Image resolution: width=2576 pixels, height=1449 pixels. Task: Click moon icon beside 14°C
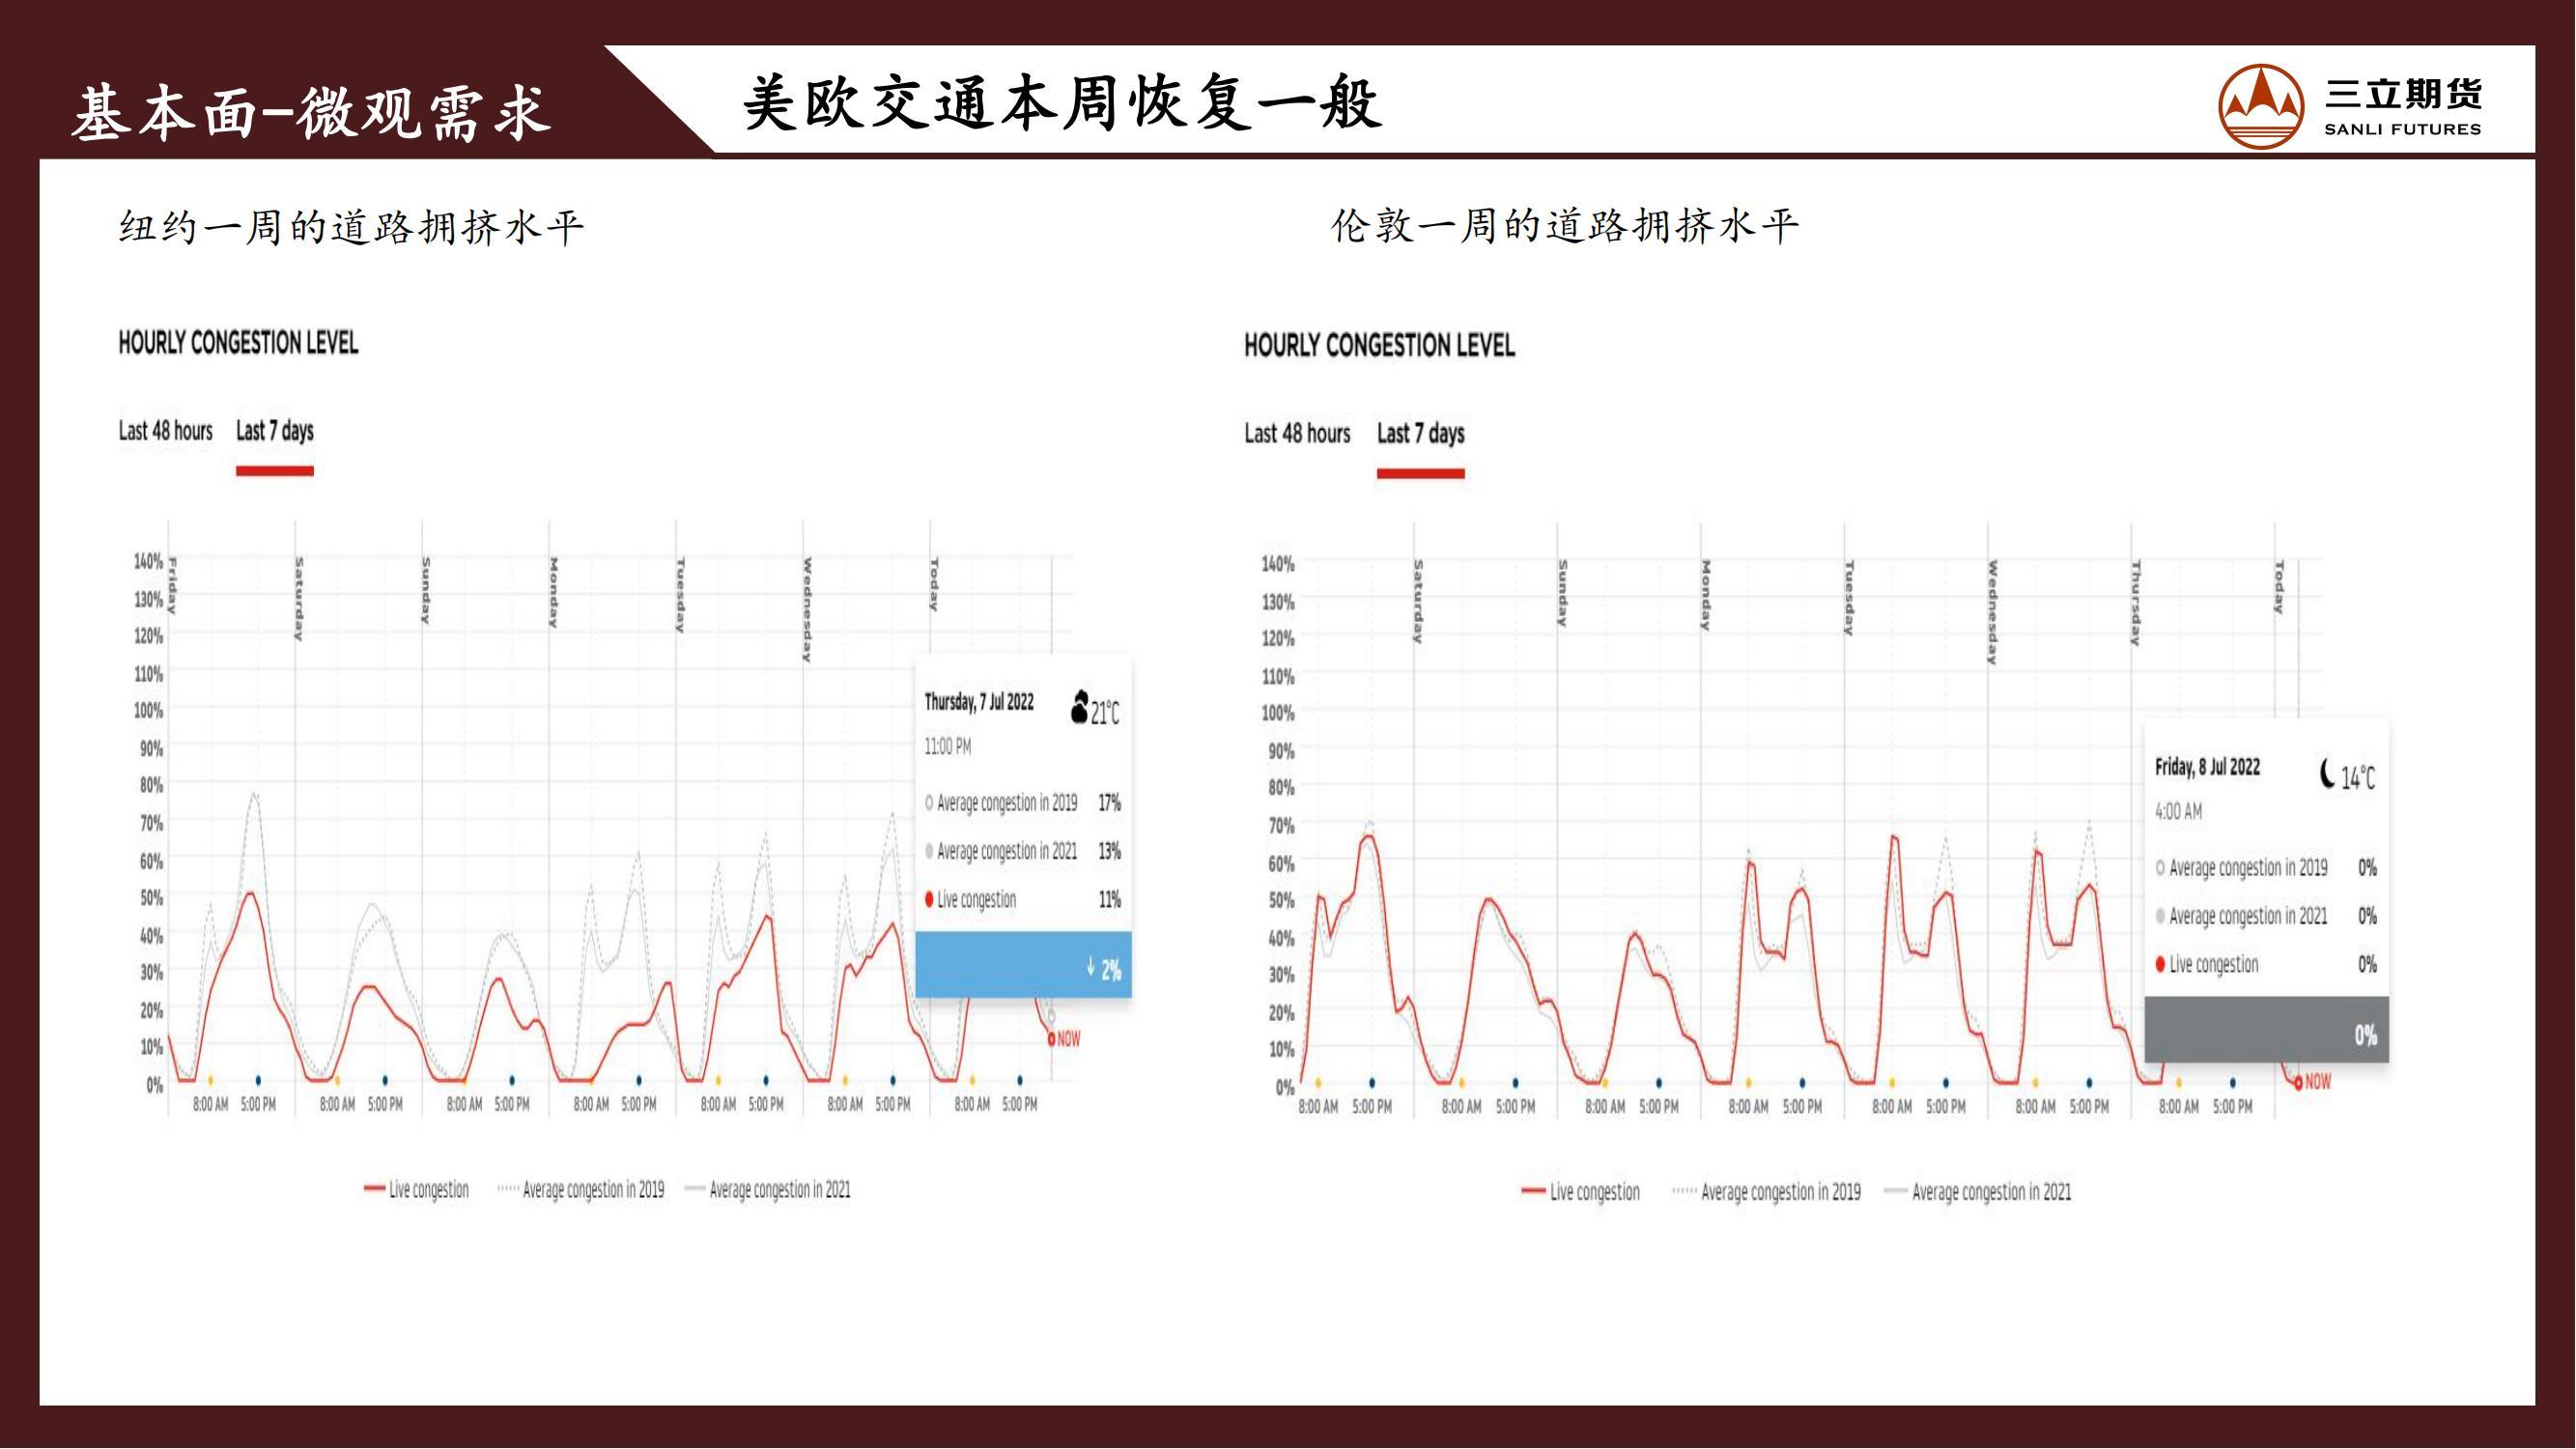[x=2327, y=773]
